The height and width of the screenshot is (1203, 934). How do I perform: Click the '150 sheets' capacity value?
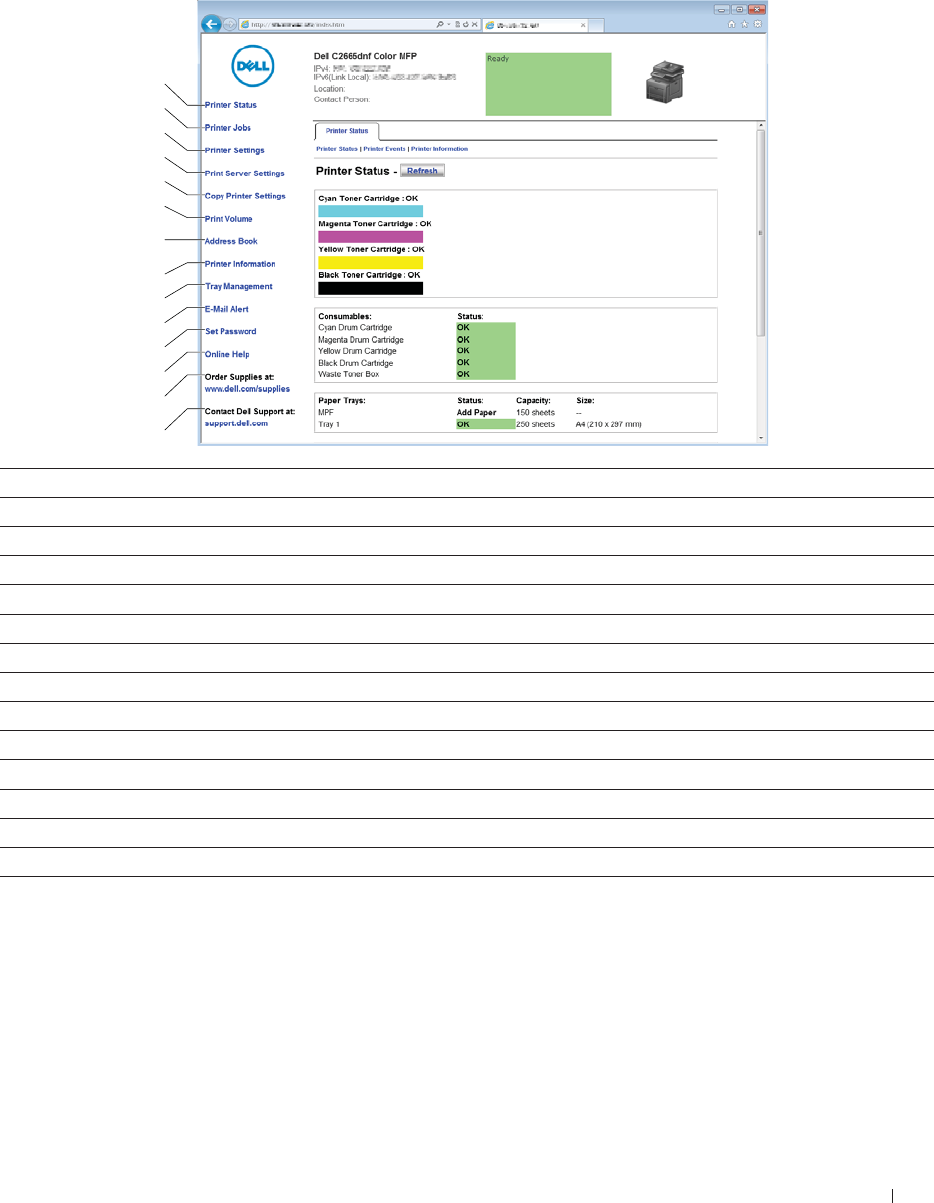pyautogui.click(x=535, y=412)
